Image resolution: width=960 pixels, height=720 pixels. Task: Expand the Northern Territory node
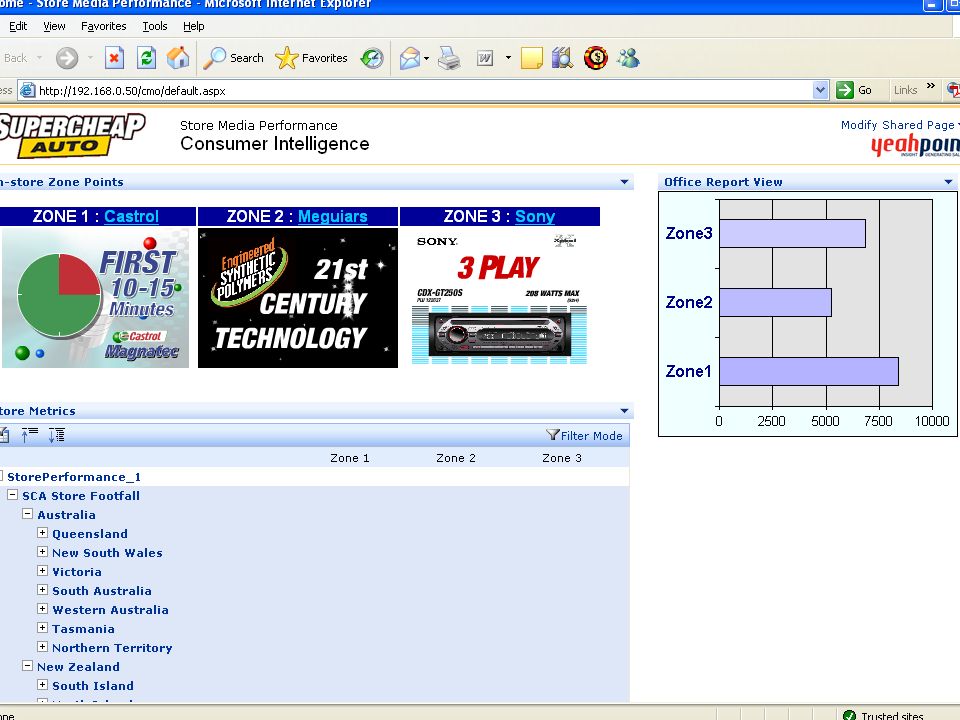pyautogui.click(x=42, y=647)
